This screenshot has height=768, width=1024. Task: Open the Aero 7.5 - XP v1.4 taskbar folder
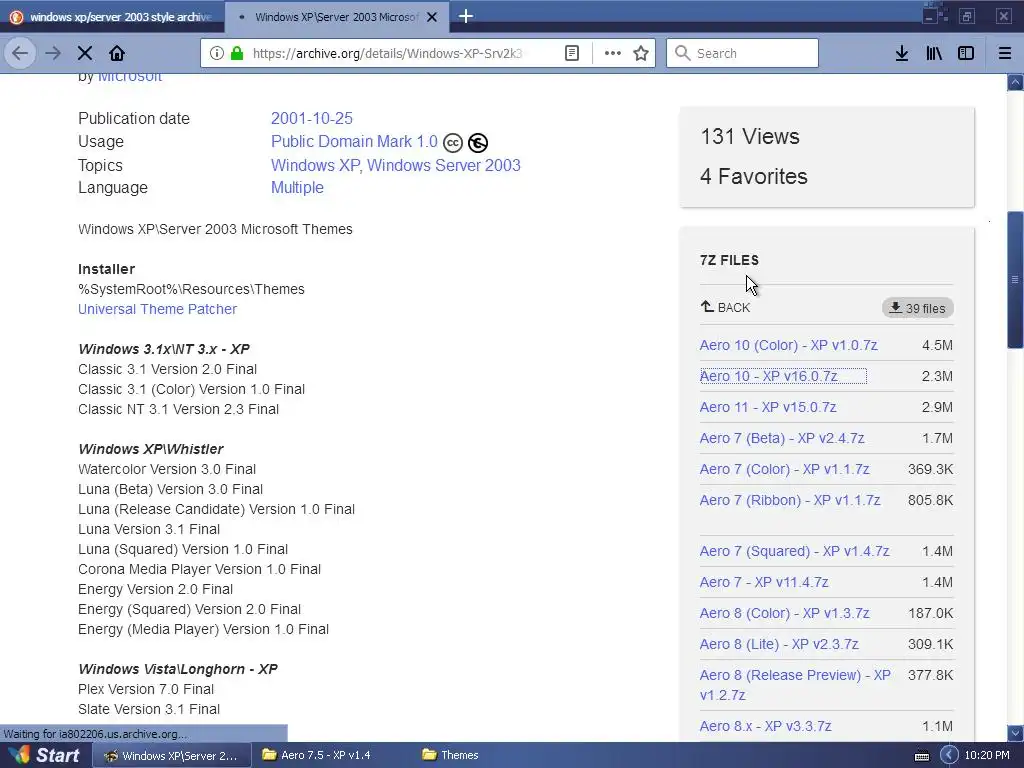click(317, 756)
